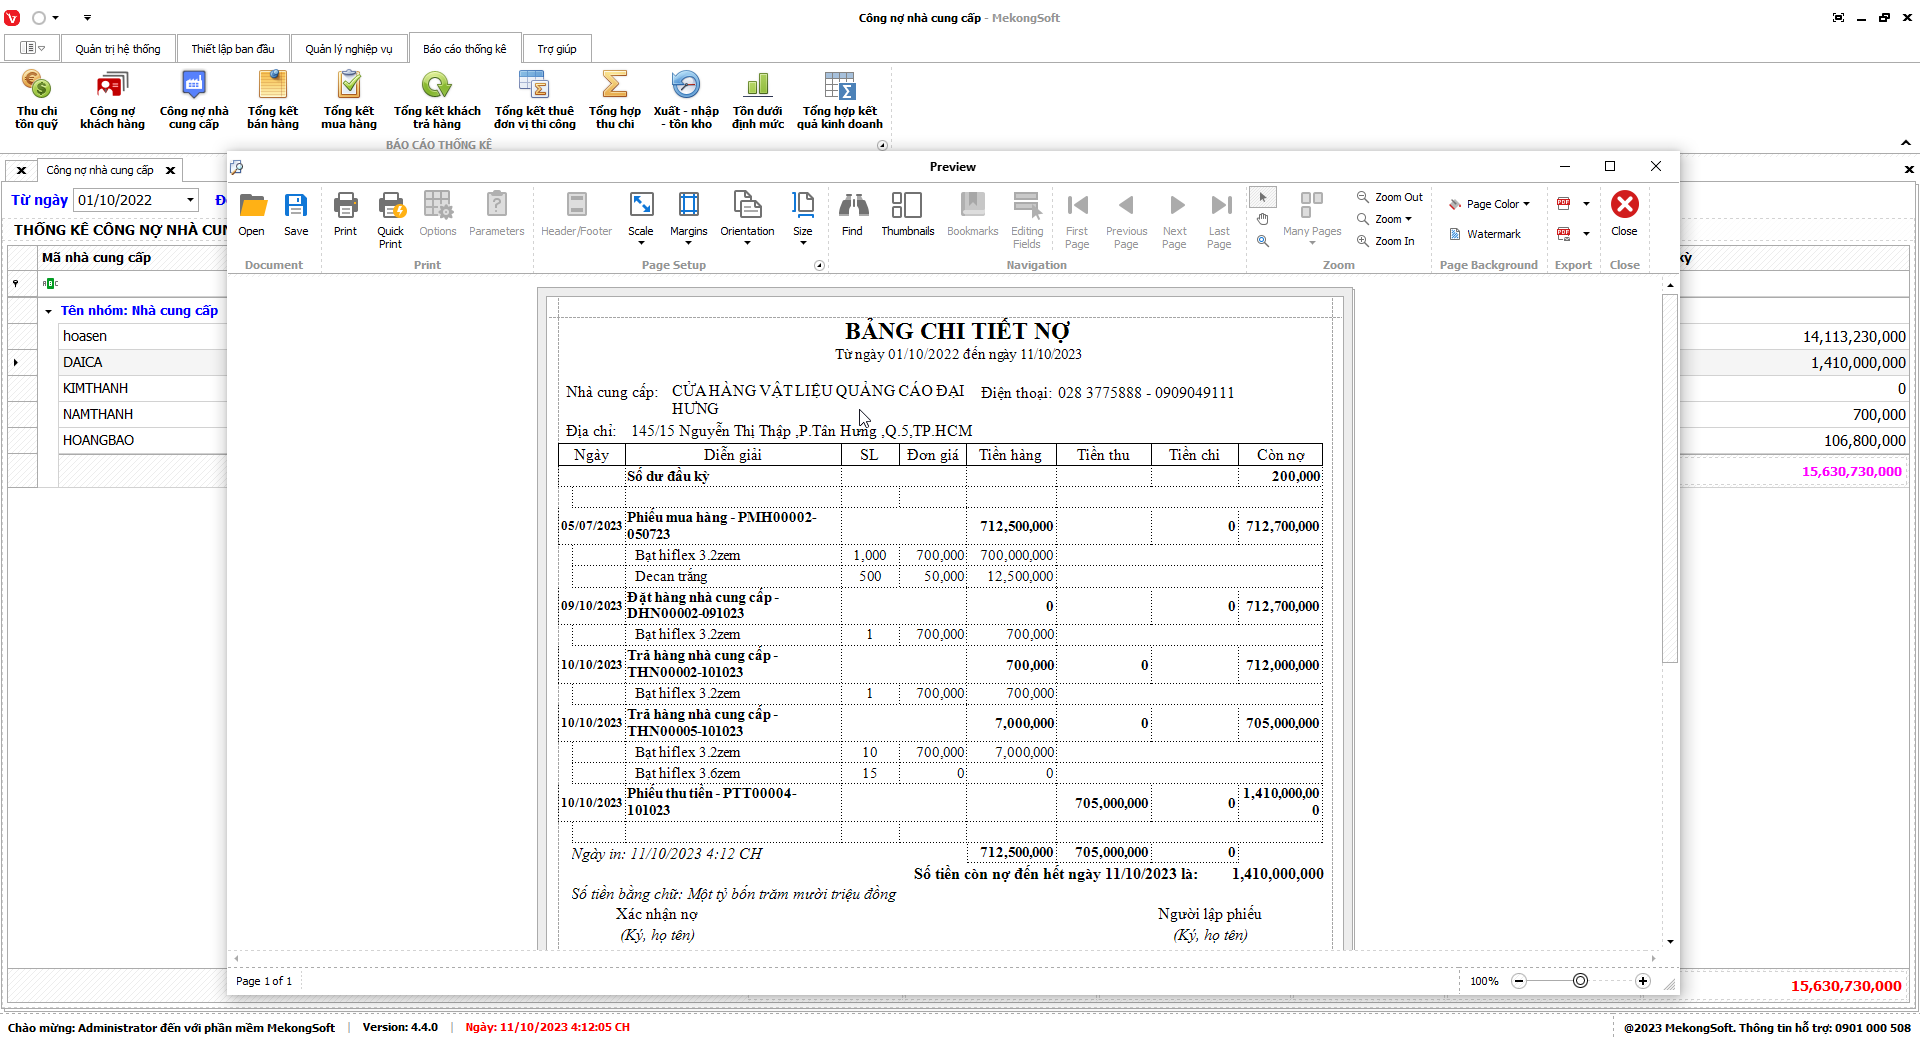1920x1039 pixels.
Task: Open the Từ ngày date dropdown
Action: pyautogui.click(x=190, y=200)
